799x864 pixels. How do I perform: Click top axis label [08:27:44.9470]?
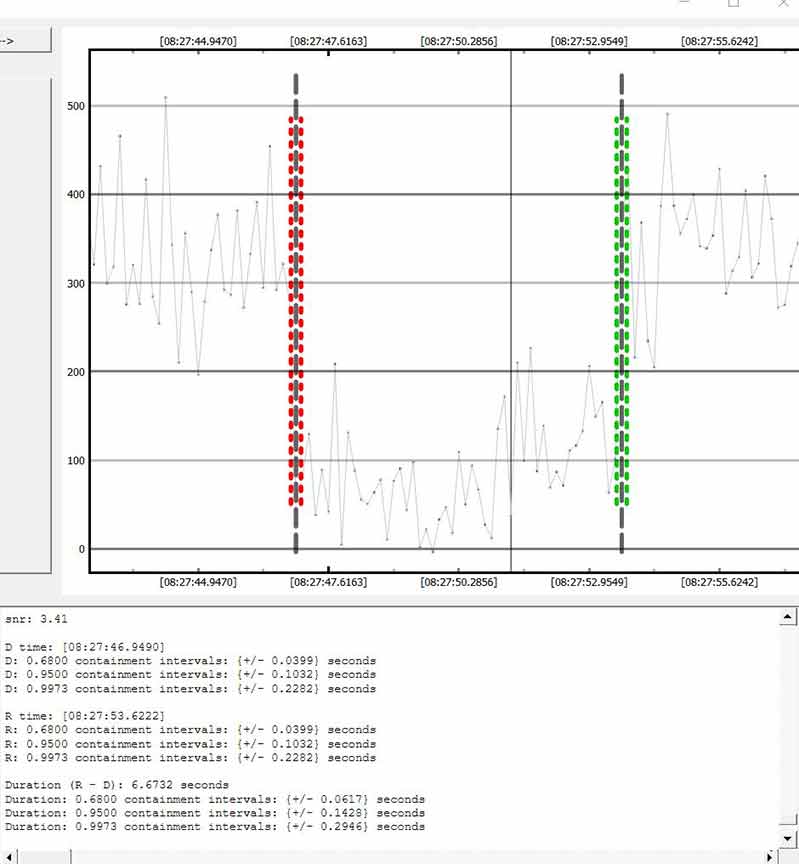(x=198, y=41)
